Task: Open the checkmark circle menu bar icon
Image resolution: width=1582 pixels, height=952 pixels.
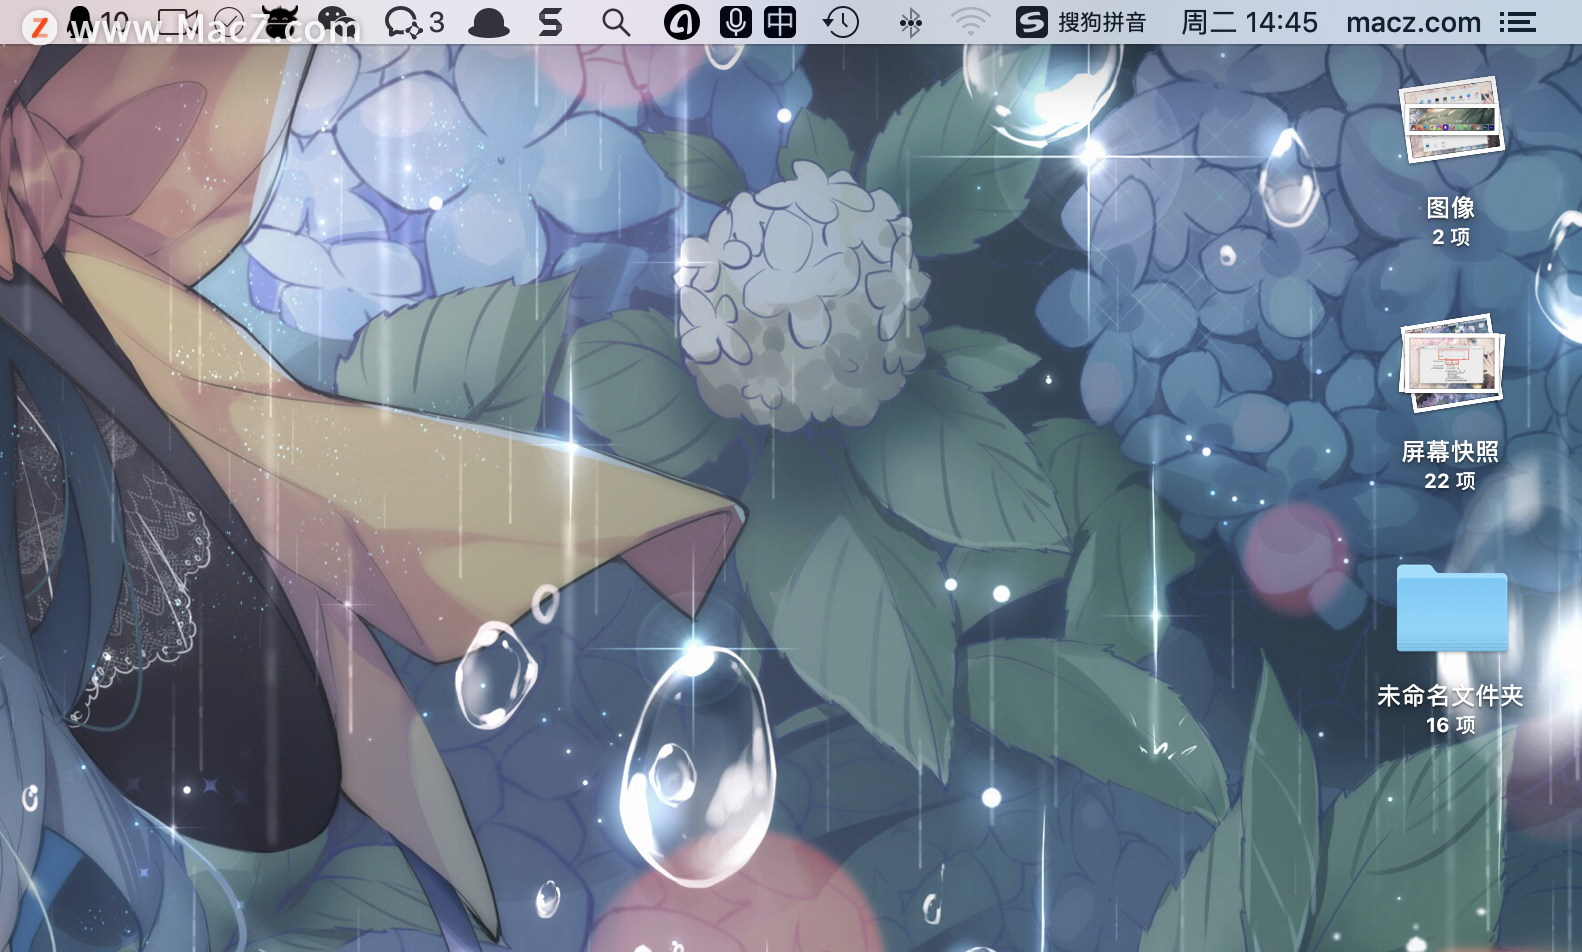Action: (230, 21)
